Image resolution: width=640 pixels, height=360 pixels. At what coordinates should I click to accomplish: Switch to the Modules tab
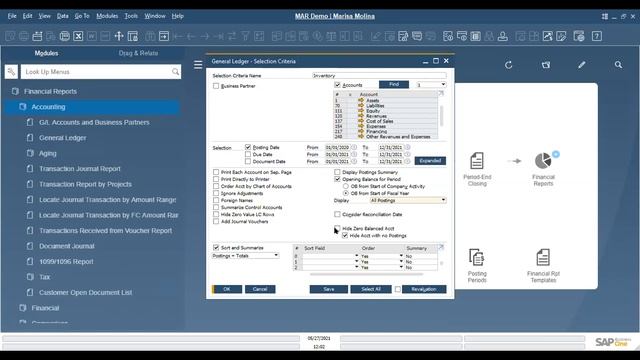pyautogui.click(x=46, y=53)
